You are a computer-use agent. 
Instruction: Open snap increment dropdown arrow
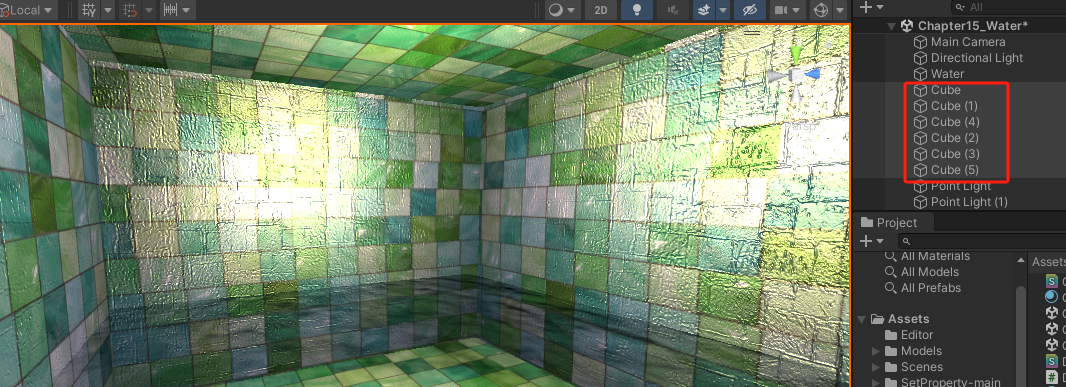coord(186,10)
